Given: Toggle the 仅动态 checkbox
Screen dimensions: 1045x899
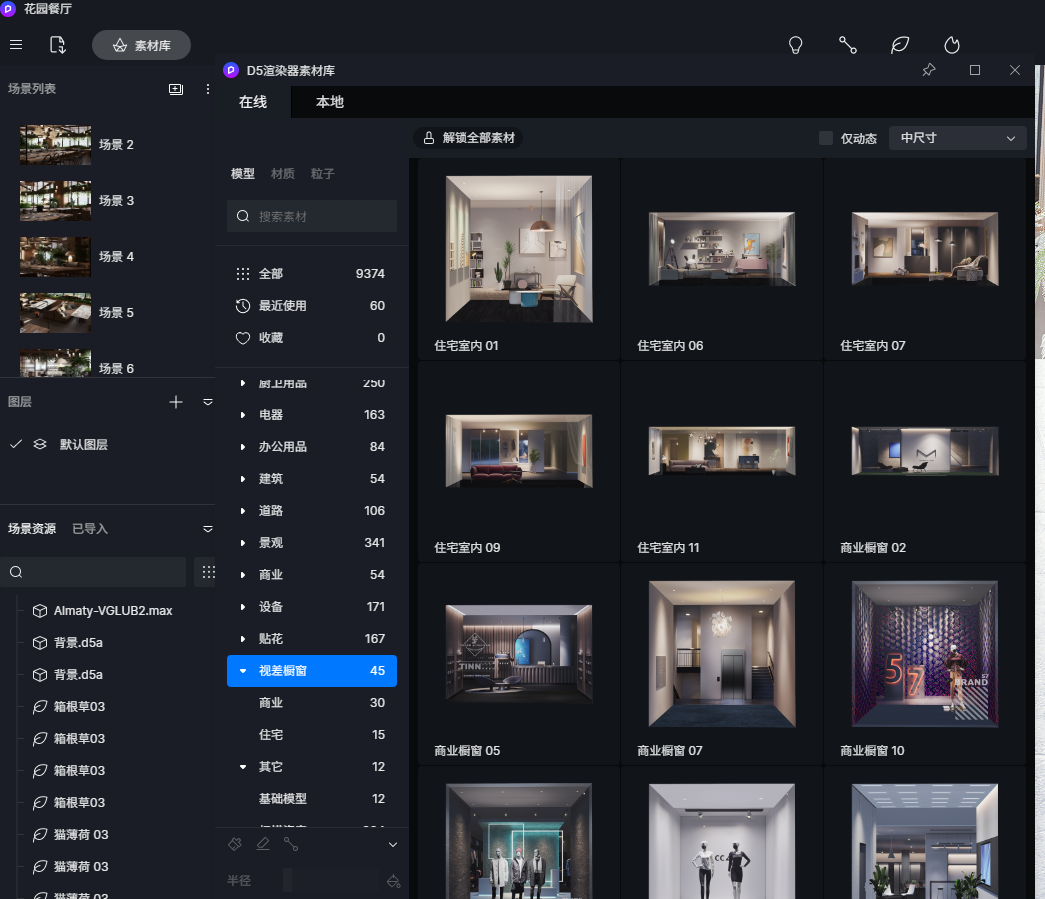Looking at the screenshot, I should point(826,138).
